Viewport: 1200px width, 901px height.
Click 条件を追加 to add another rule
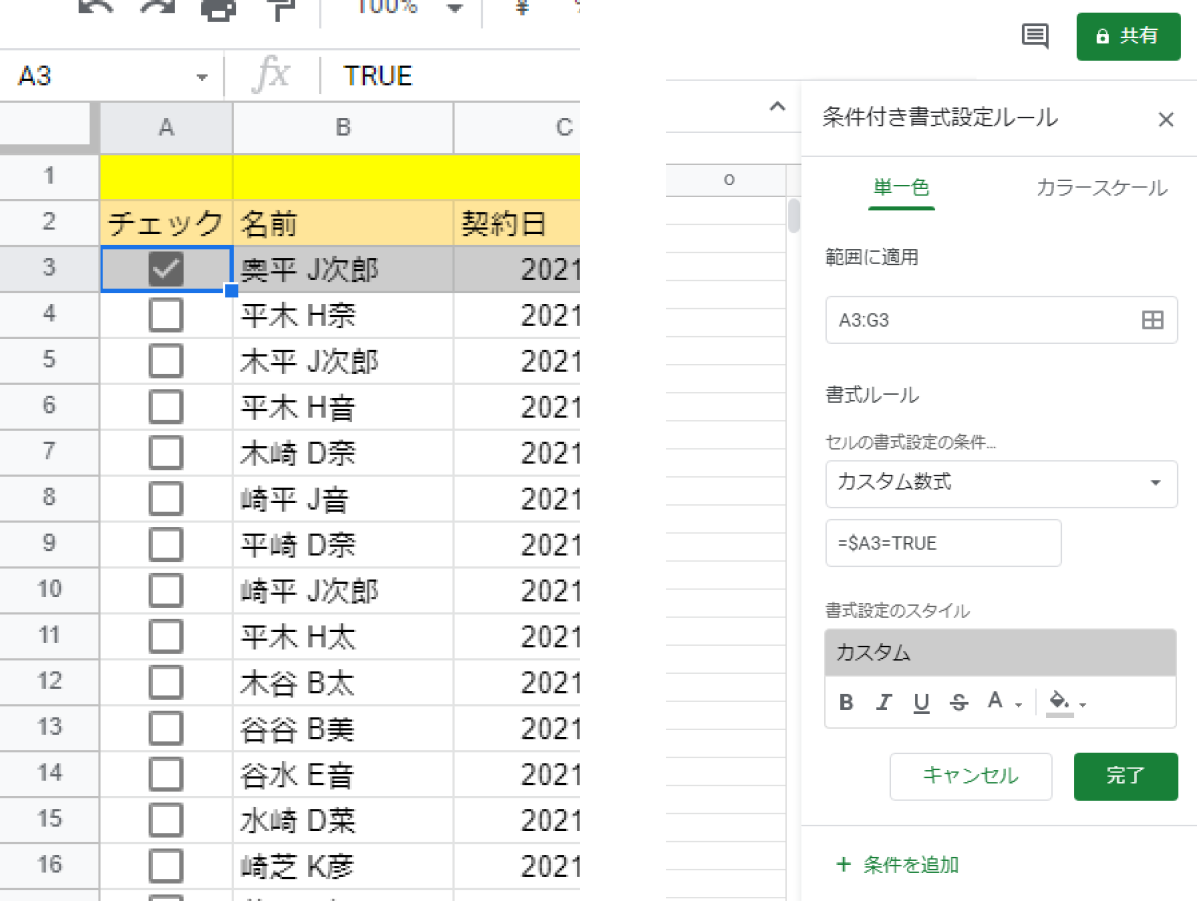point(895,866)
